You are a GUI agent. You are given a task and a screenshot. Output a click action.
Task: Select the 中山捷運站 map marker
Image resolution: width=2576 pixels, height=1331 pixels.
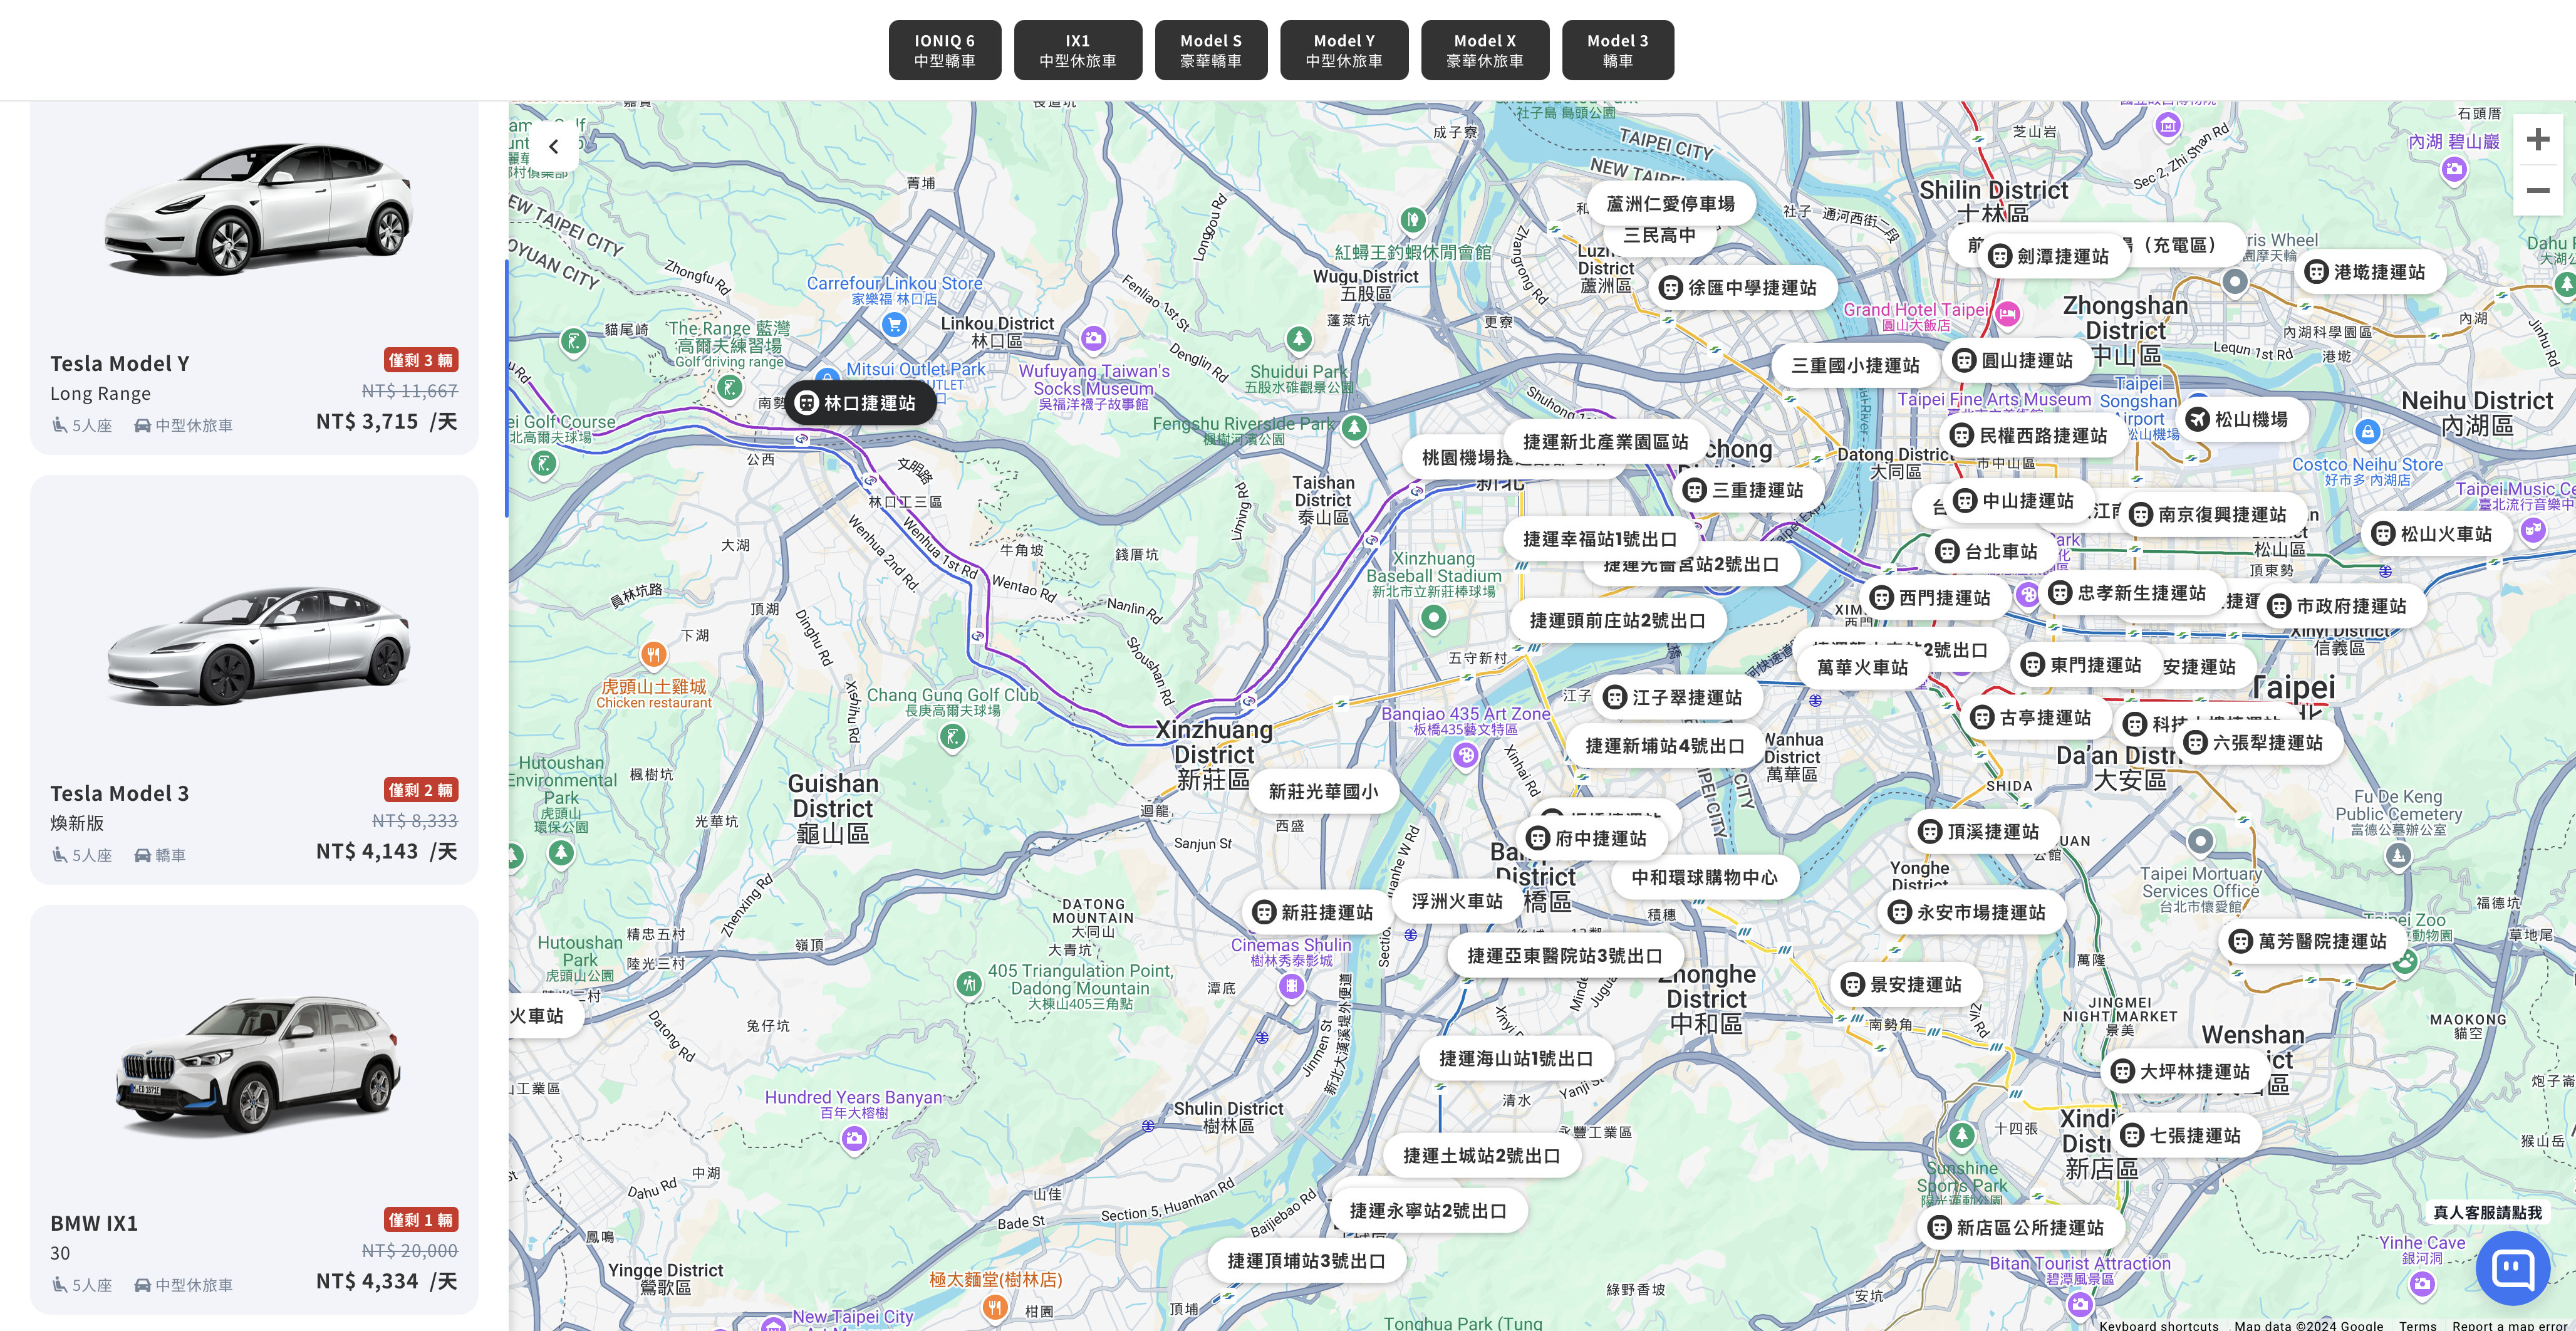click(2018, 500)
